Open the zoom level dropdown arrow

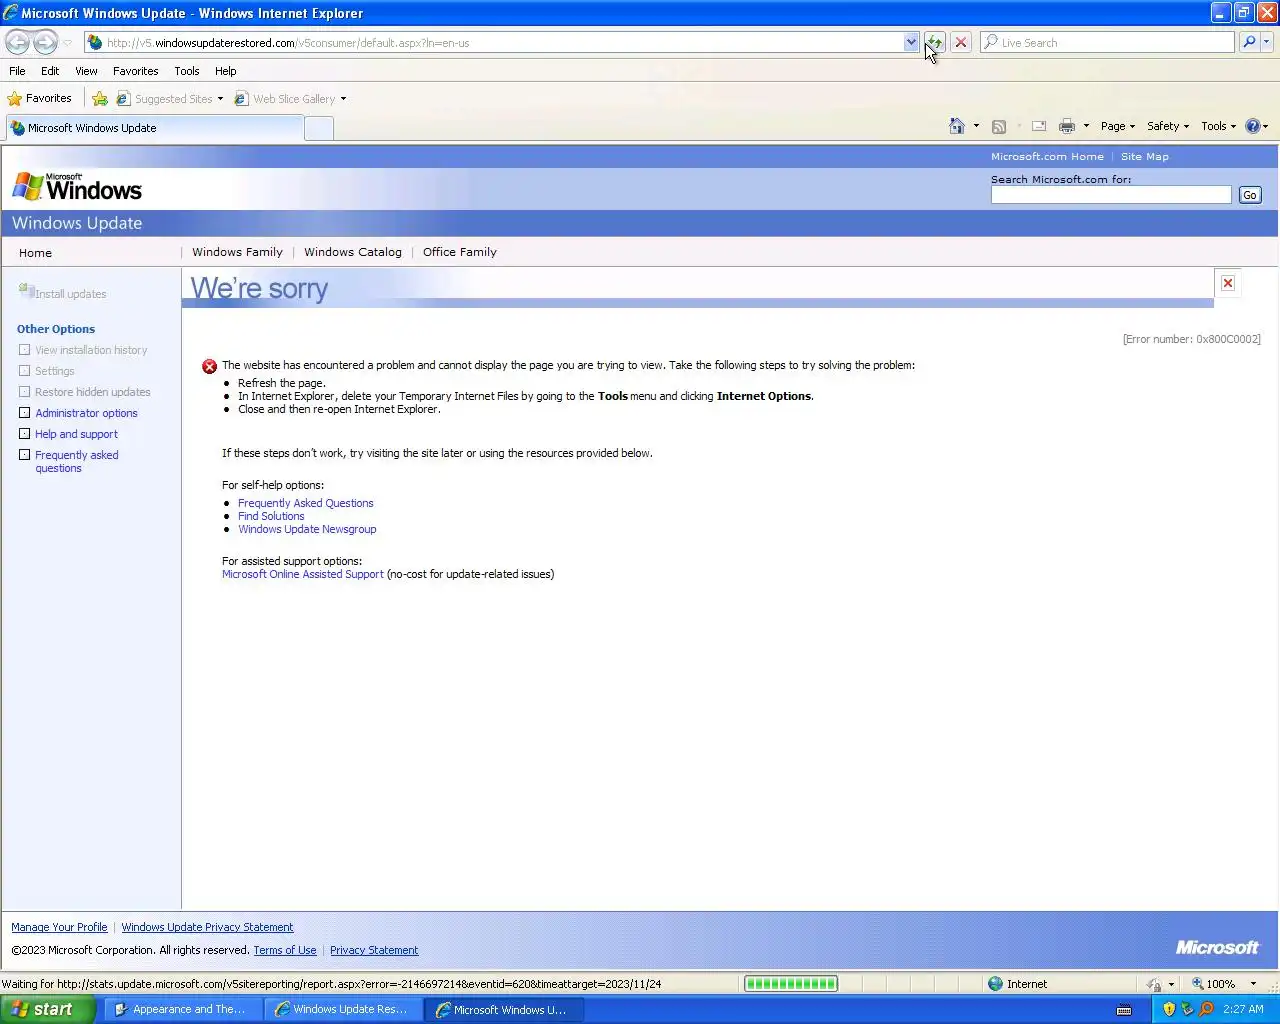point(1253,984)
